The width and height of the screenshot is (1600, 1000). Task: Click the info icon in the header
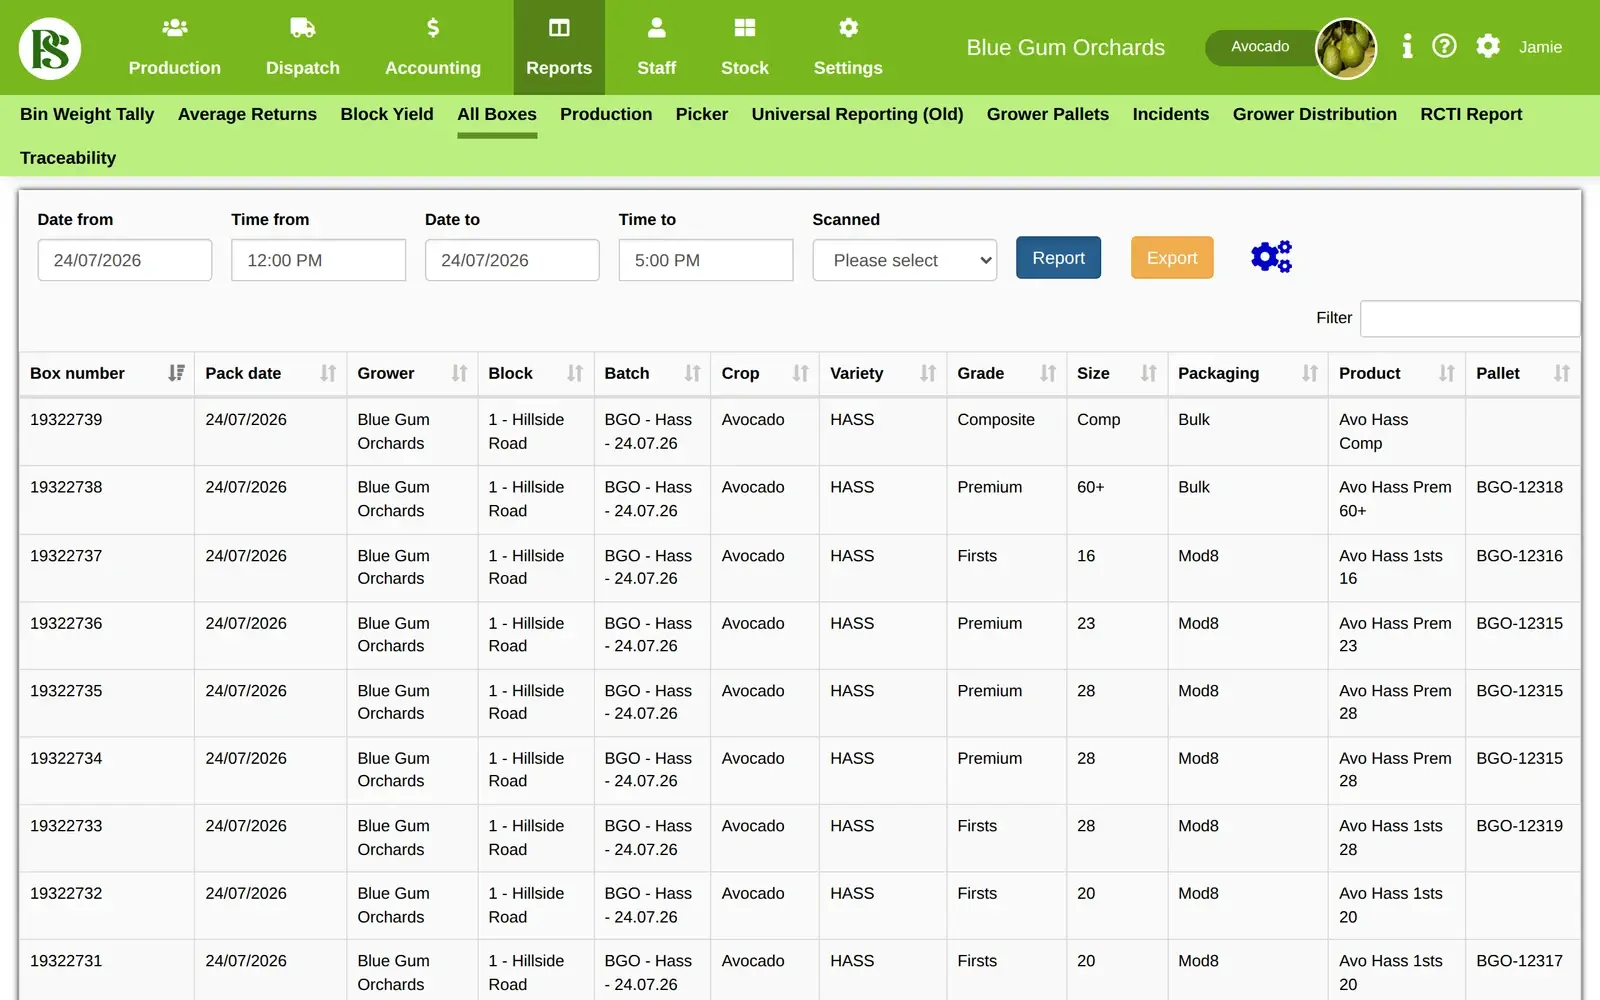(1407, 46)
